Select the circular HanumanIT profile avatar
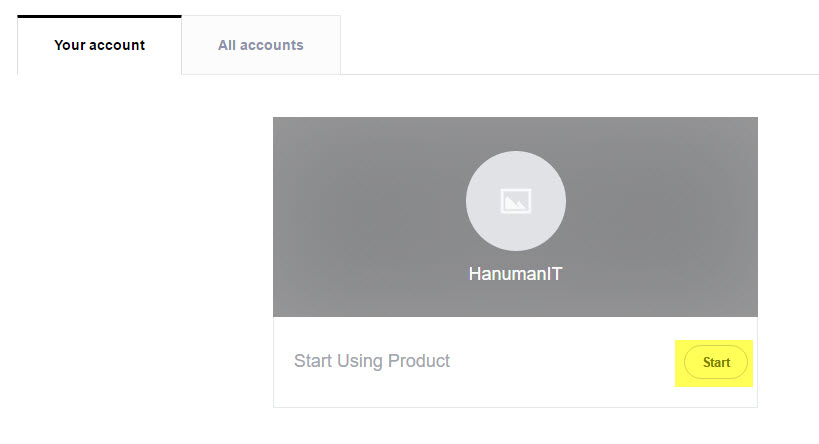 click(516, 201)
